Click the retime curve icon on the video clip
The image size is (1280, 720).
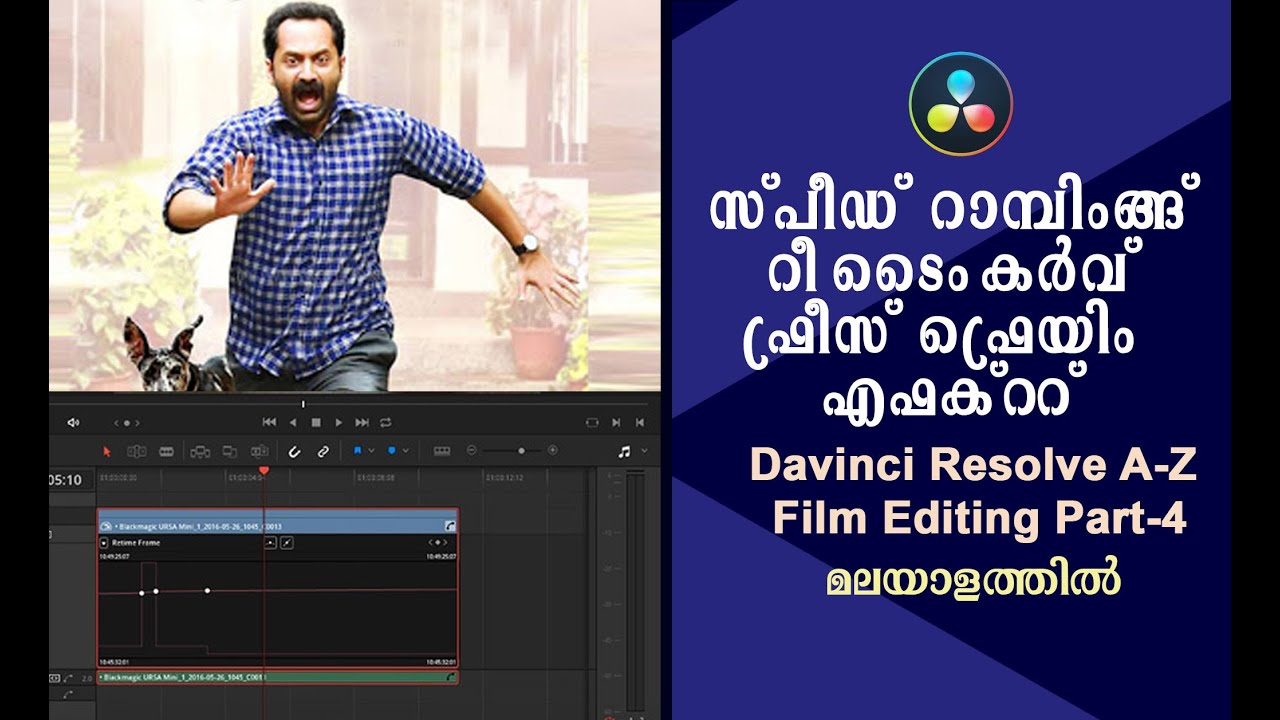tap(450, 526)
